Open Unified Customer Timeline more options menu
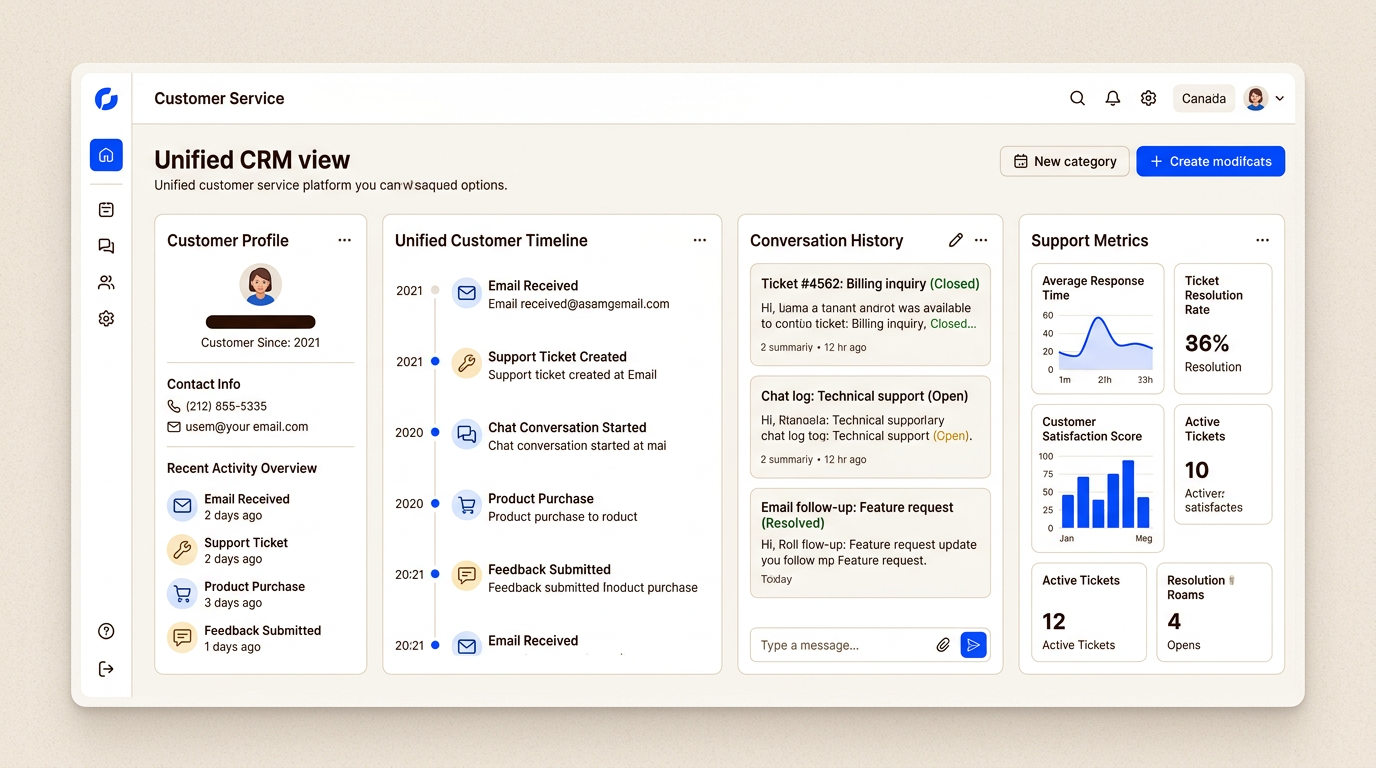The height and width of the screenshot is (768, 1376). click(x=699, y=240)
